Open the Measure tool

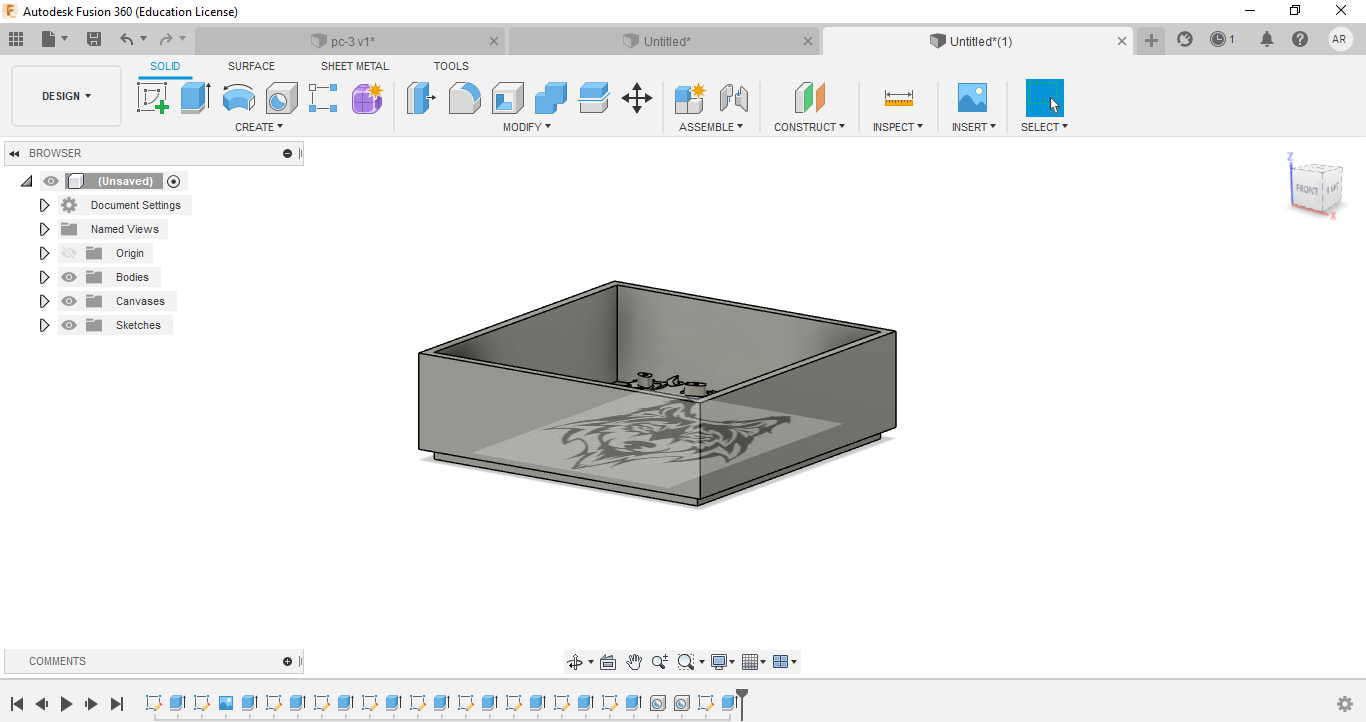coord(898,98)
